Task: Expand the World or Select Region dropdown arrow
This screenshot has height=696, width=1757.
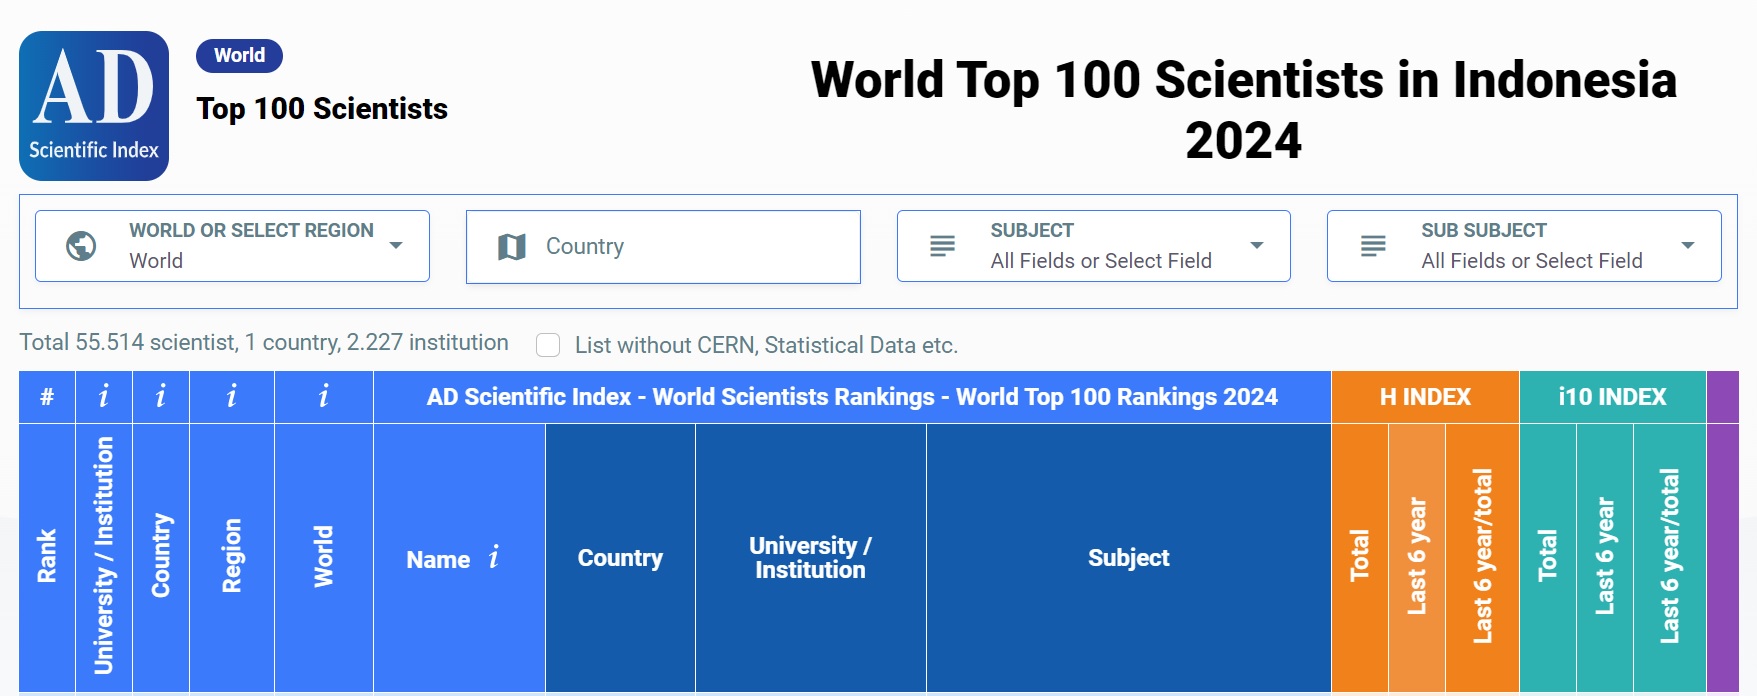Action: (x=396, y=246)
